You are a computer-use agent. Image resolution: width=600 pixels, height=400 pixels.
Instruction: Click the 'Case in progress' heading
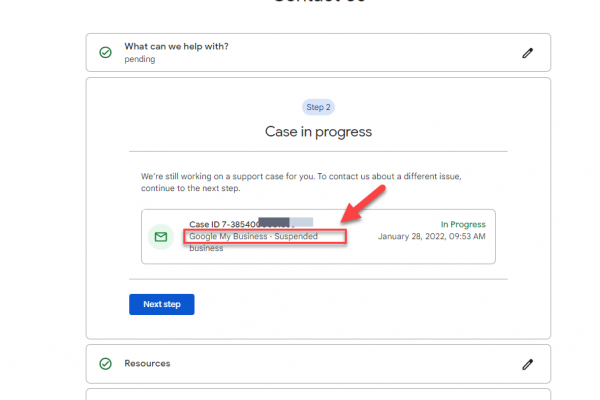[318, 131]
